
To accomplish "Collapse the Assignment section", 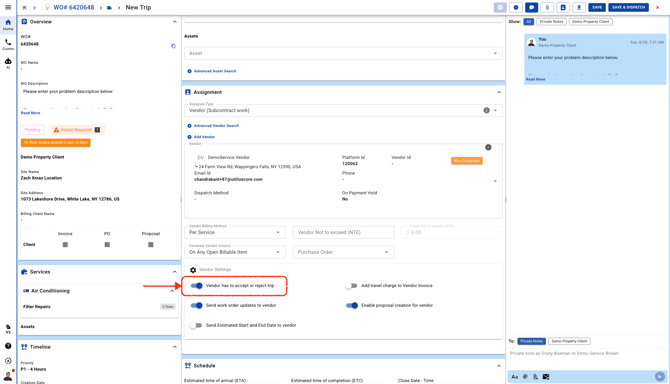I will [x=499, y=92].
